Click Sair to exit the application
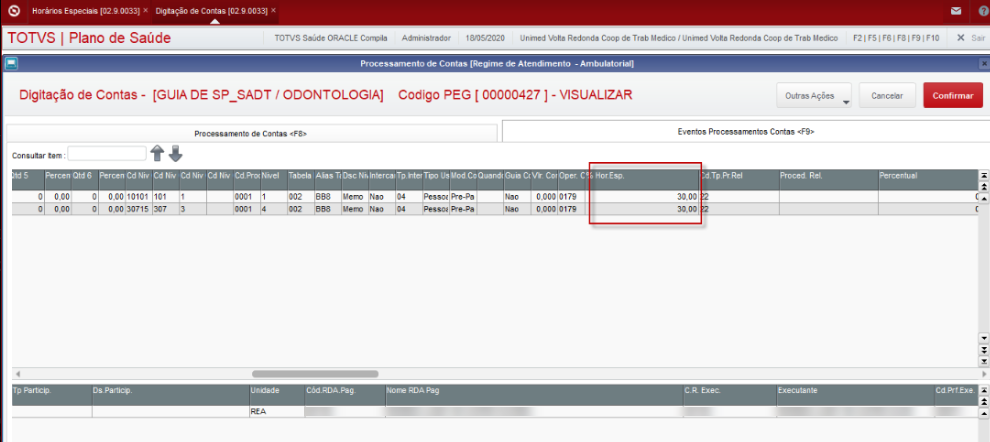 pos(971,38)
